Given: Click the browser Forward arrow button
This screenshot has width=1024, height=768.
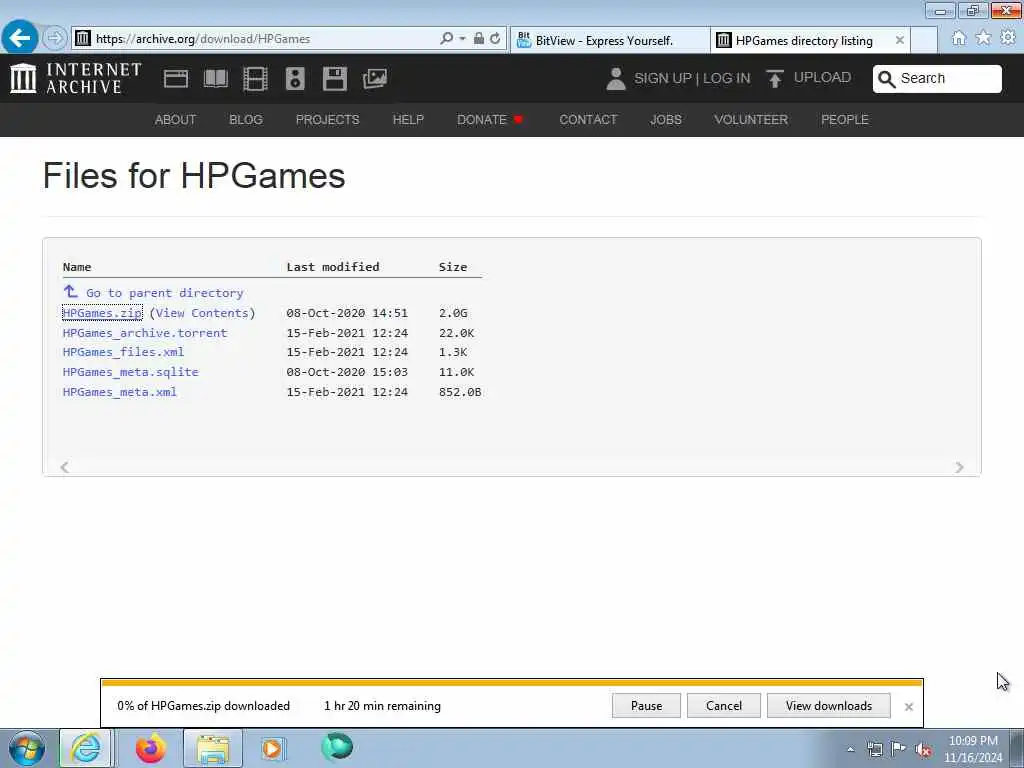Looking at the screenshot, I should [56, 38].
